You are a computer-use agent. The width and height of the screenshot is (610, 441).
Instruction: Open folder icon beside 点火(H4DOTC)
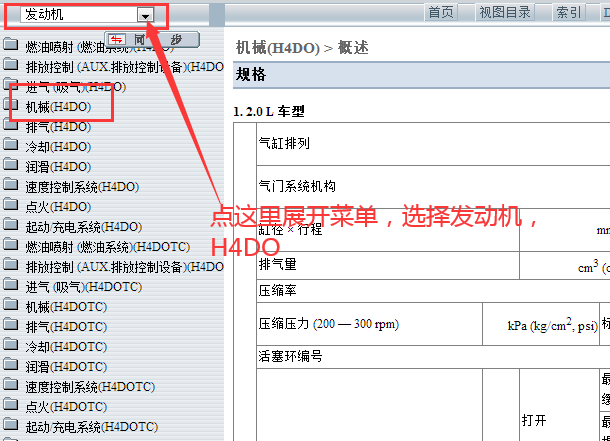[11, 404]
